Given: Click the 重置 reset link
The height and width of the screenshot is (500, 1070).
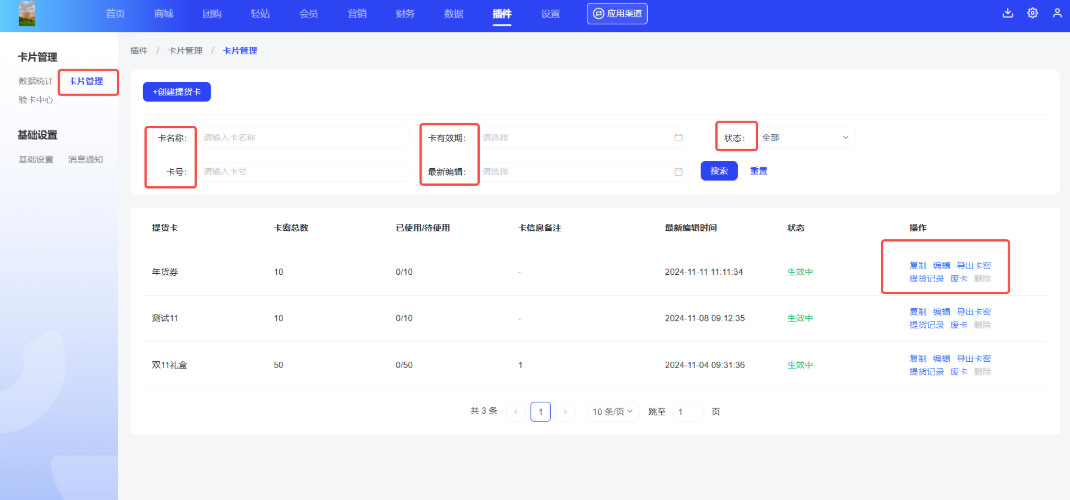Looking at the screenshot, I should [x=759, y=171].
